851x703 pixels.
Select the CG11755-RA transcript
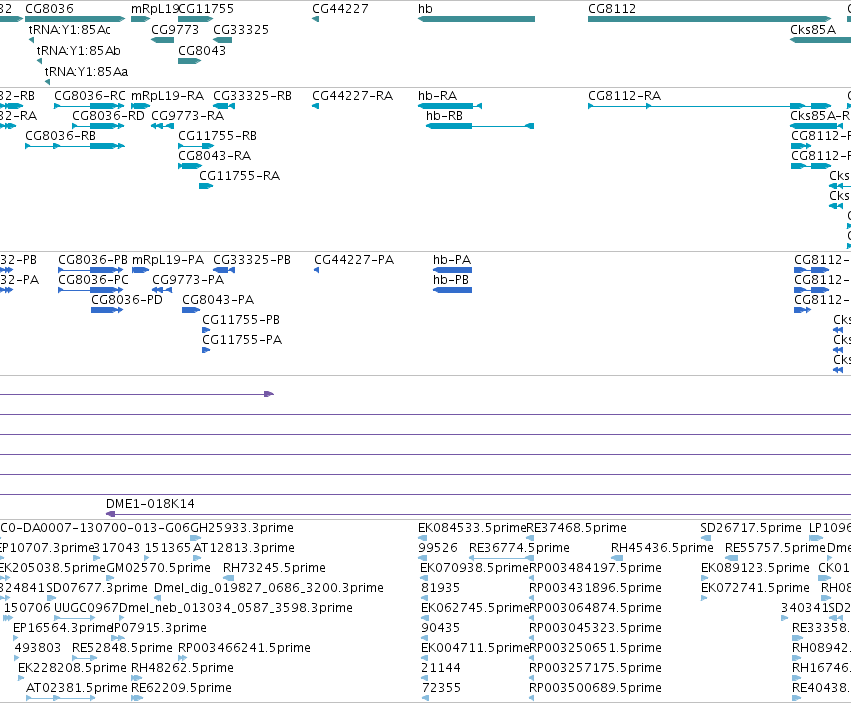(x=206, y=186)
